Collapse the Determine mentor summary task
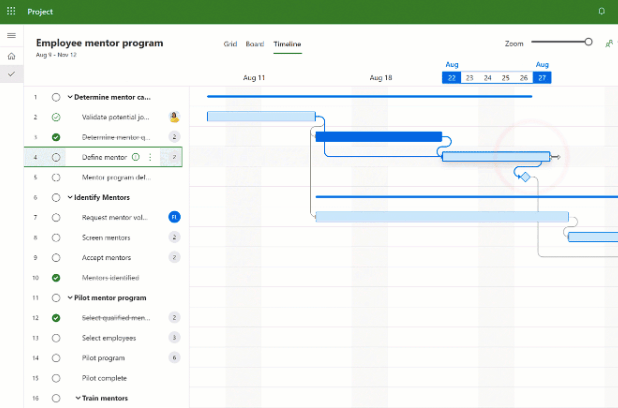The image size is (618, 408). coord(70,97)
